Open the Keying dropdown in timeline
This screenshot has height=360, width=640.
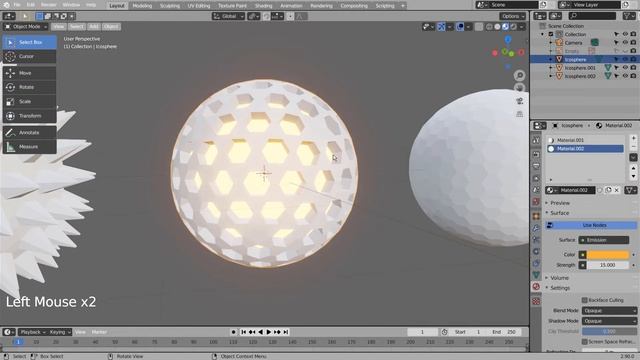(60, 332)
